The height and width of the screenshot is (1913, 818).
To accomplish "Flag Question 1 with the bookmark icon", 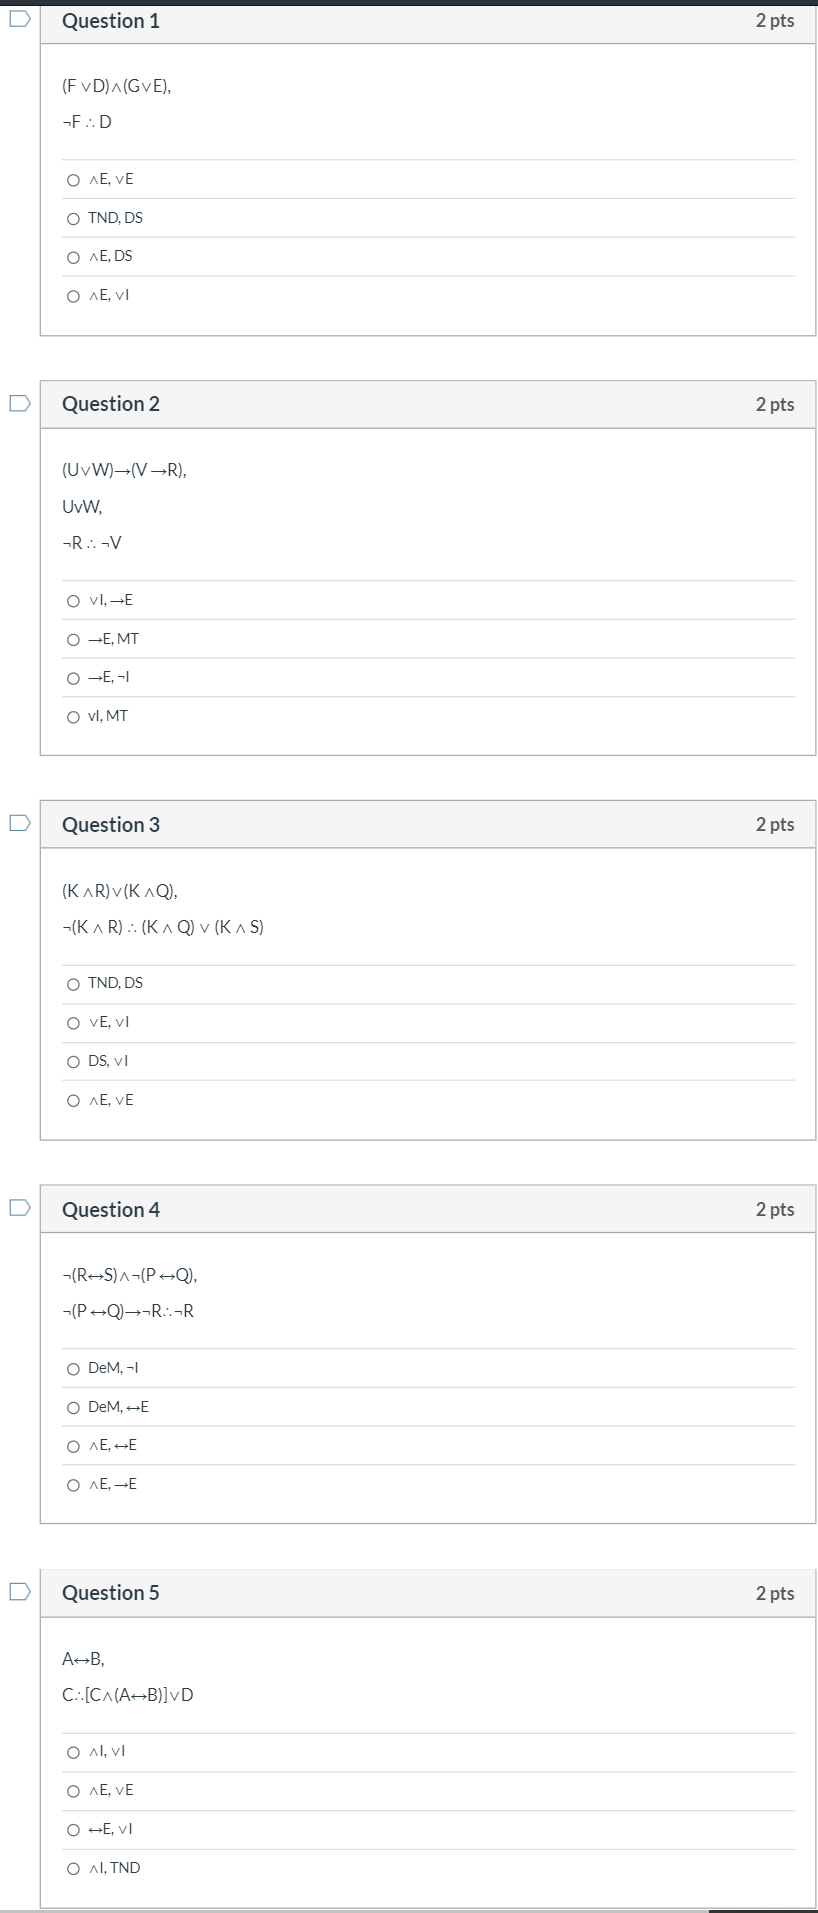I will click(x=20, y=19).
